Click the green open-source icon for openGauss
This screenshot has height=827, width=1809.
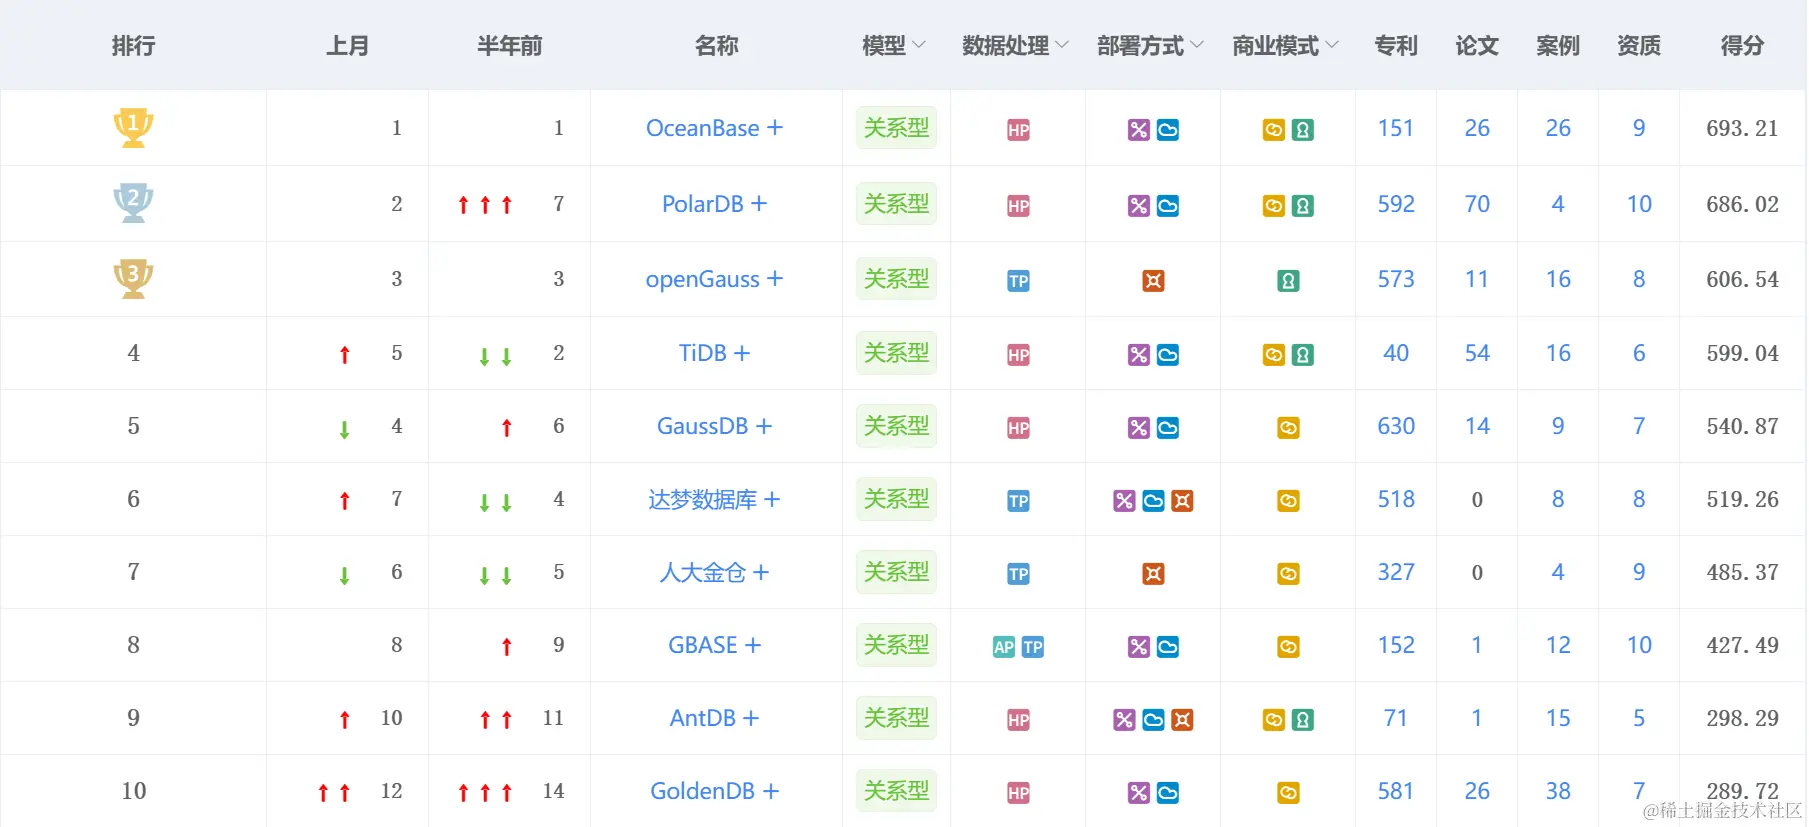click(1288, 281)
